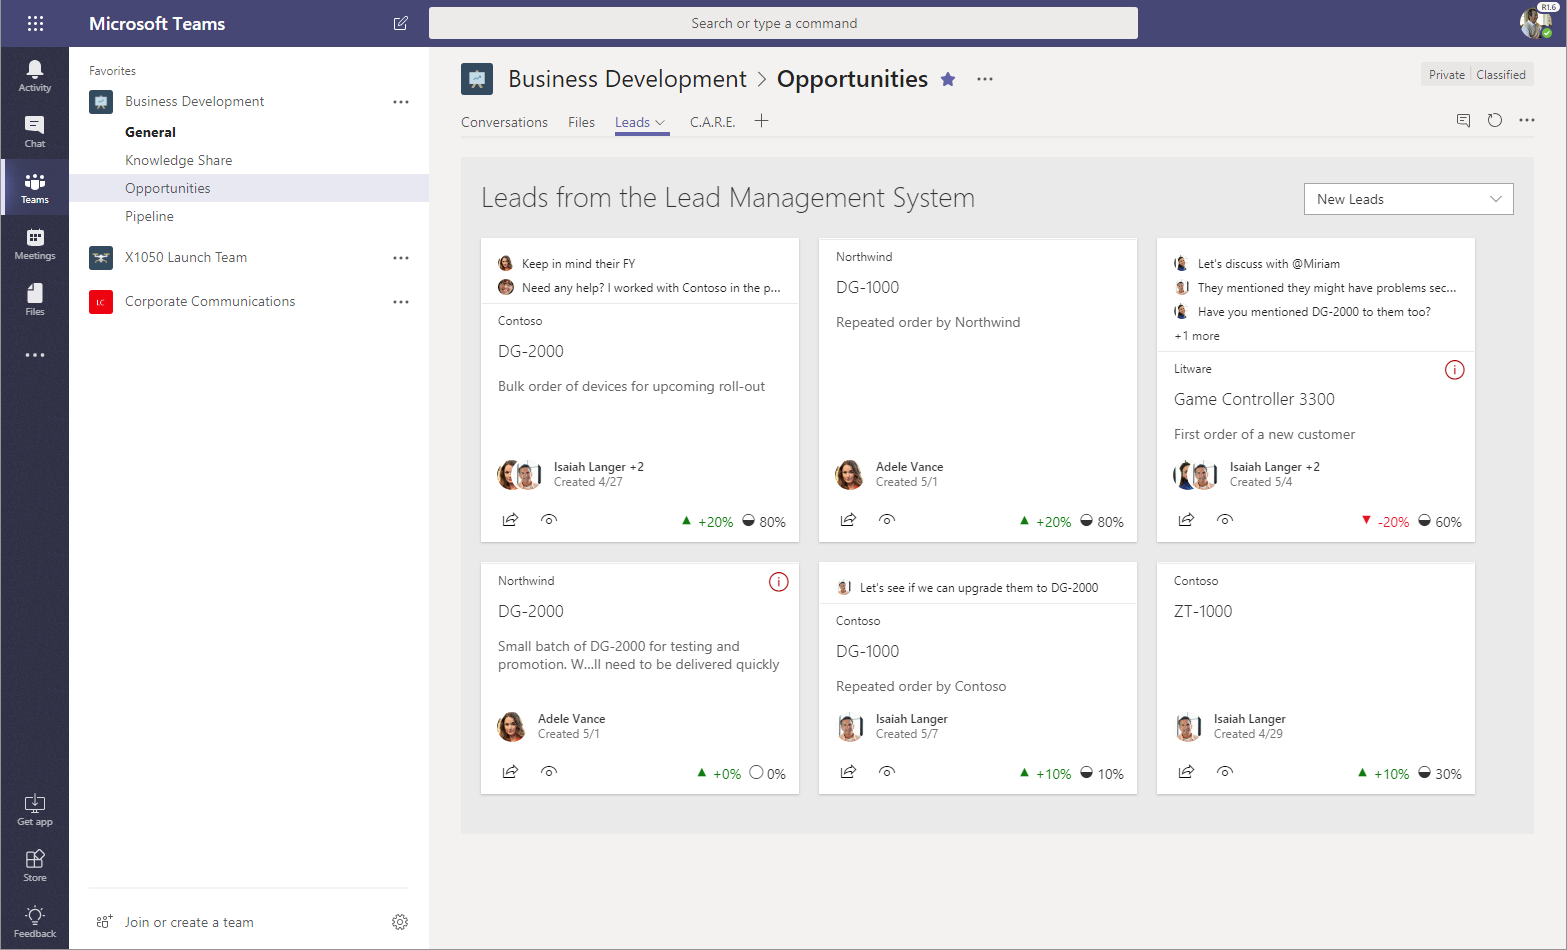Click the search or command box

783,23
